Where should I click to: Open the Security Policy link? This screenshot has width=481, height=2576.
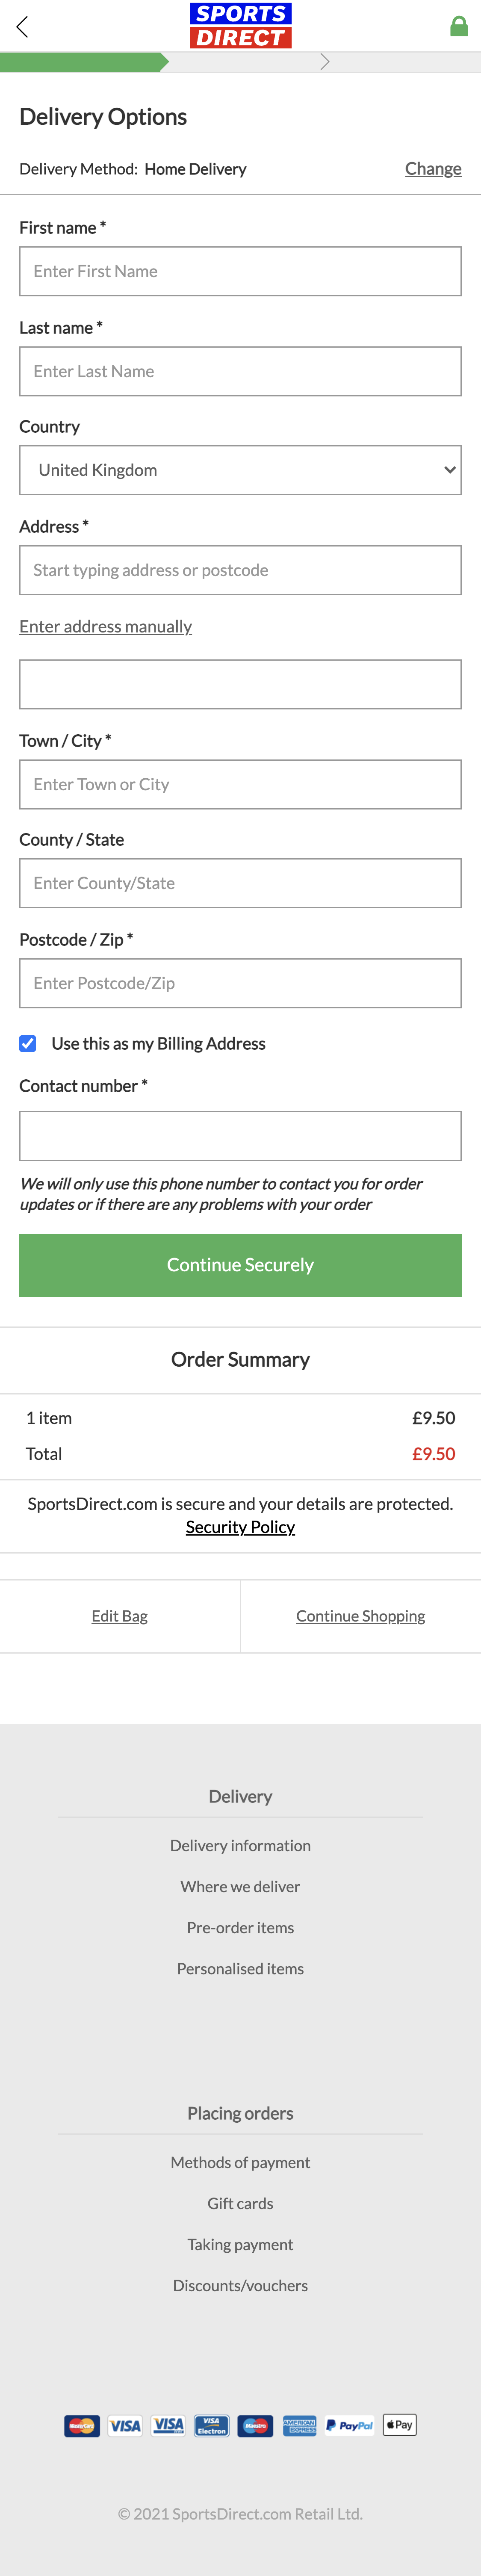240,1527
